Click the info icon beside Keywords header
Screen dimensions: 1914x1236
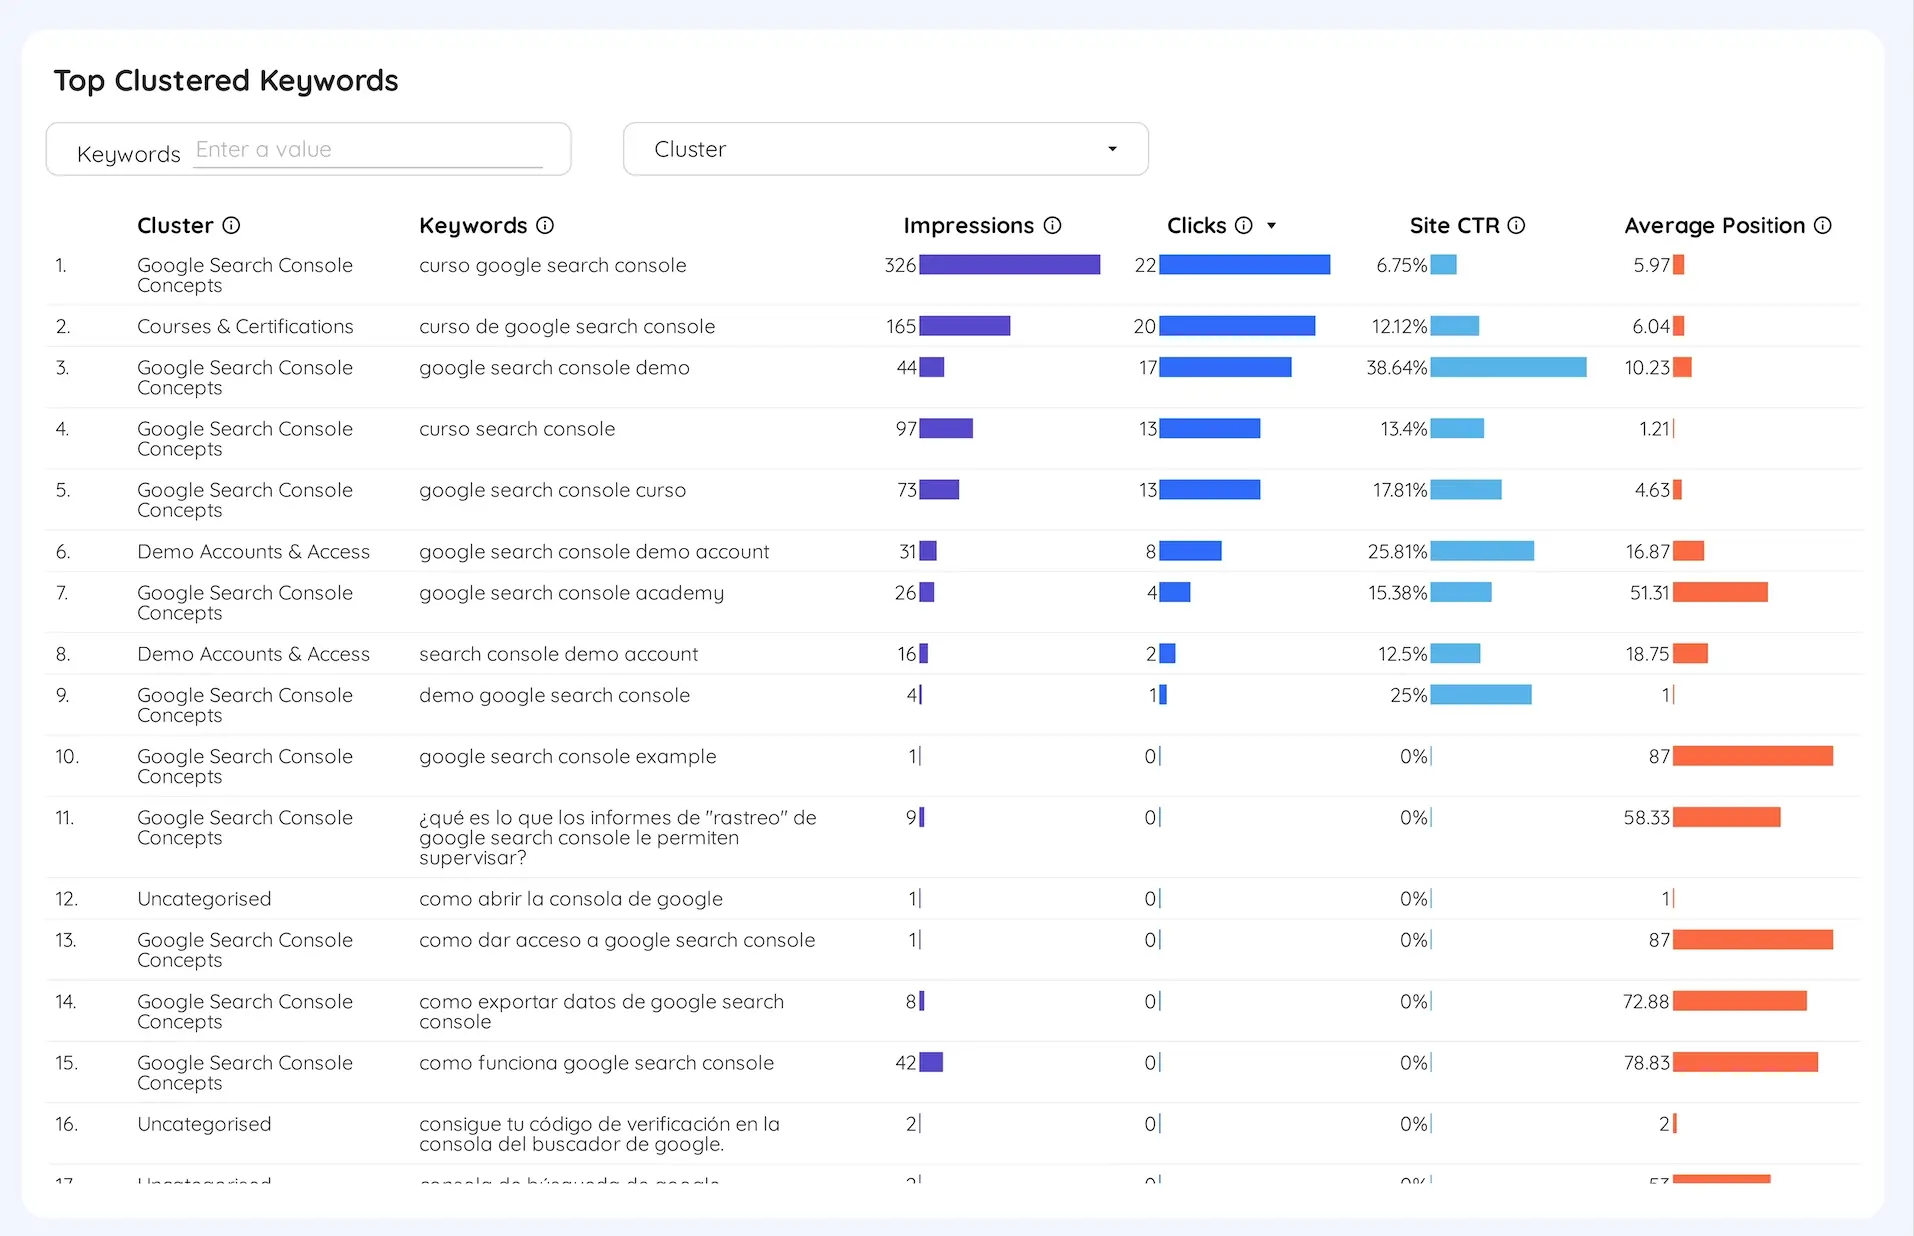pos(545,226)
